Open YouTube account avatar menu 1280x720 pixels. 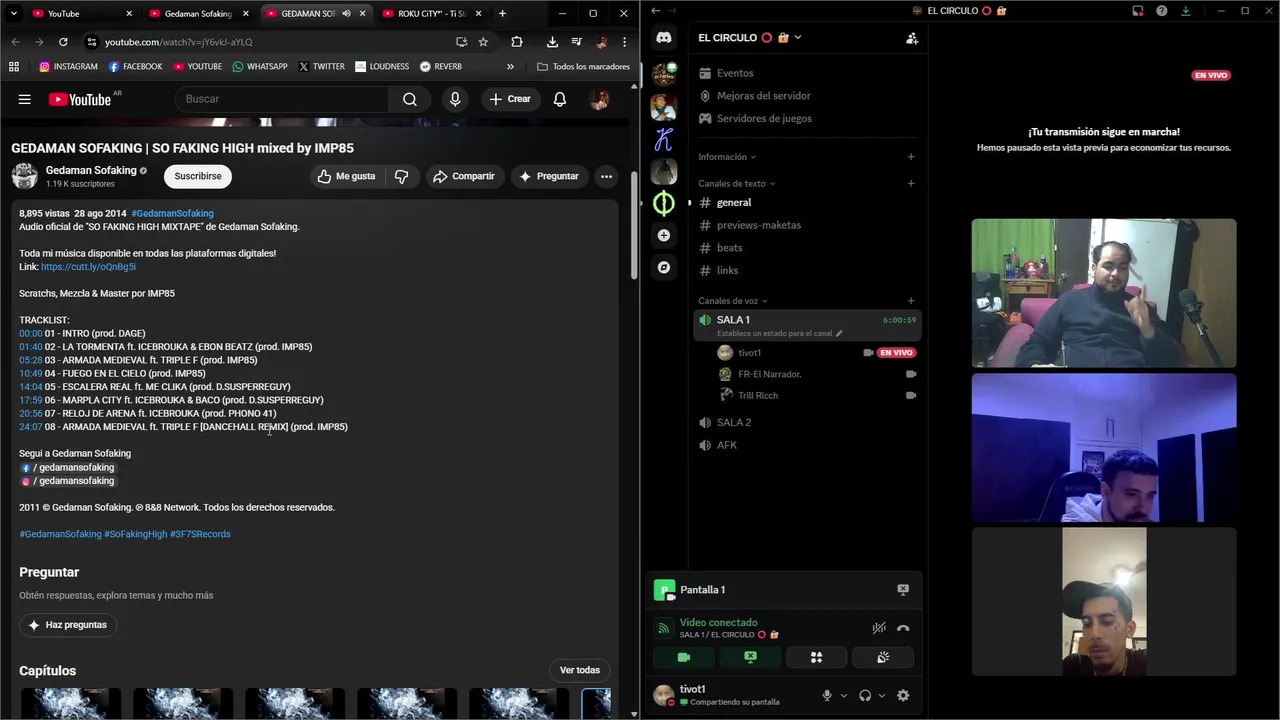tap(599, 99)
